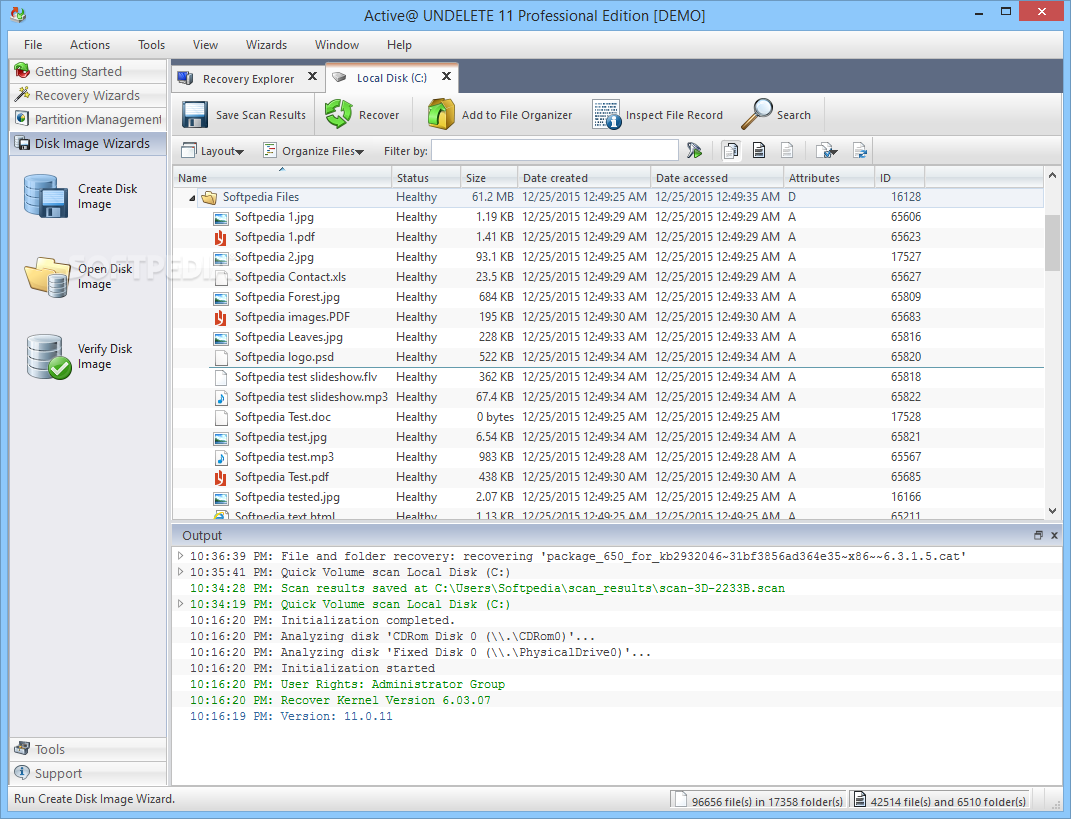1071x819 pixels.
Task: Float the Output panel with restore icon
Action: (1038, 536)
